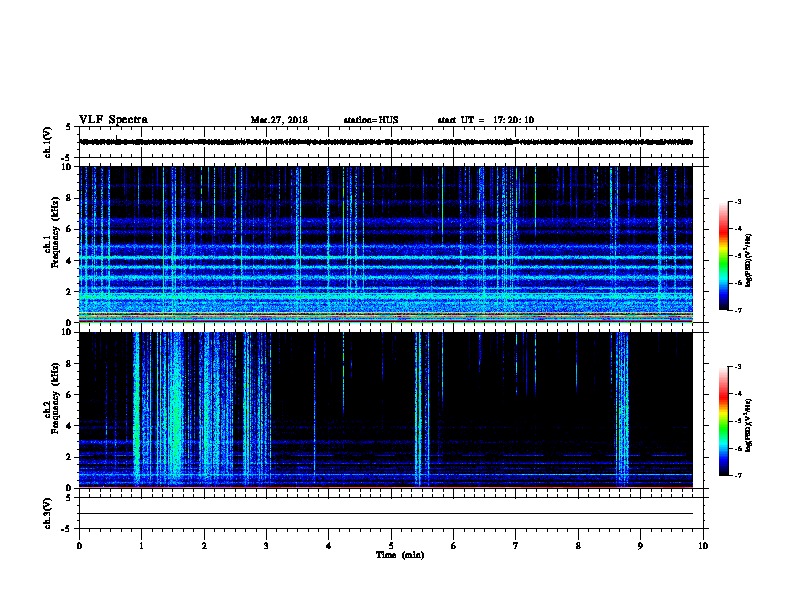
Task: Click the "Time (min)" axis title
Action: [x=400, y=555]
